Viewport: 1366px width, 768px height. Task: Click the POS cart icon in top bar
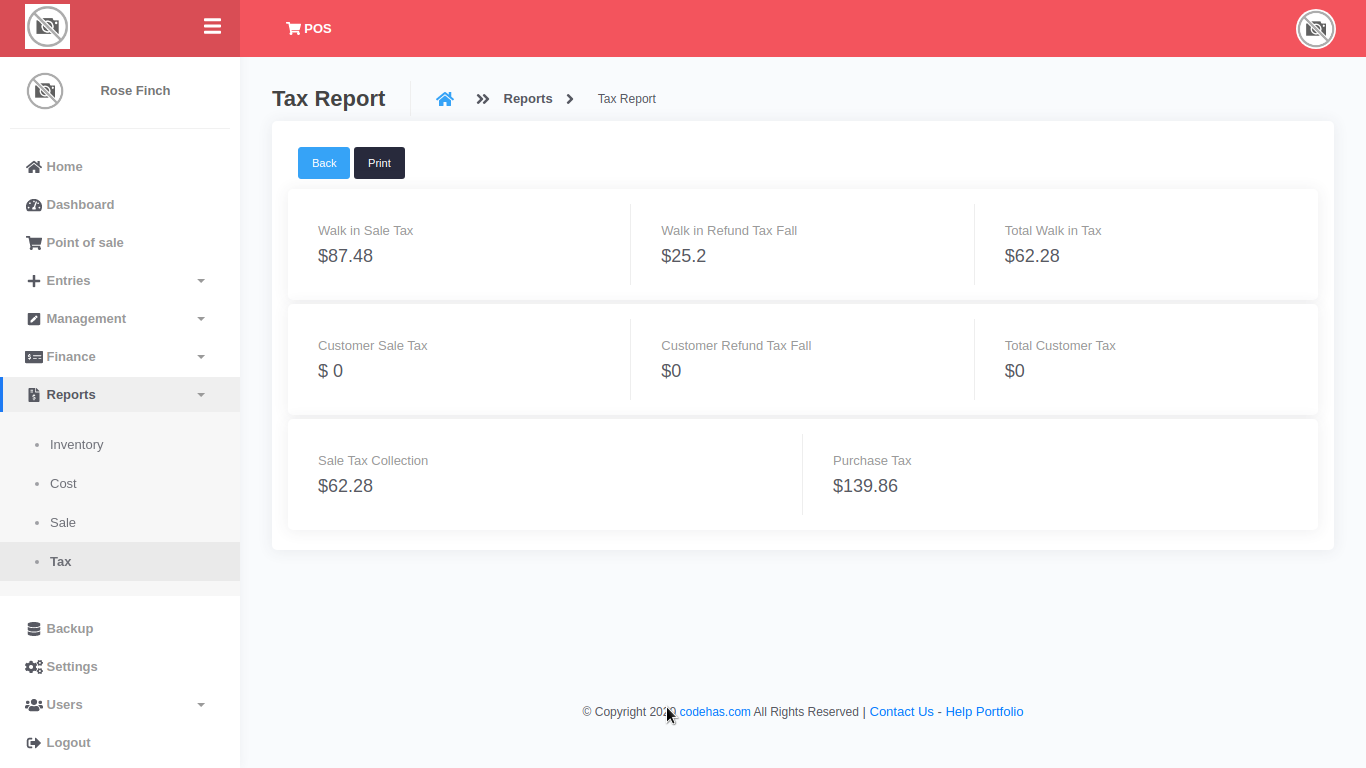click(x=292, y=28)
